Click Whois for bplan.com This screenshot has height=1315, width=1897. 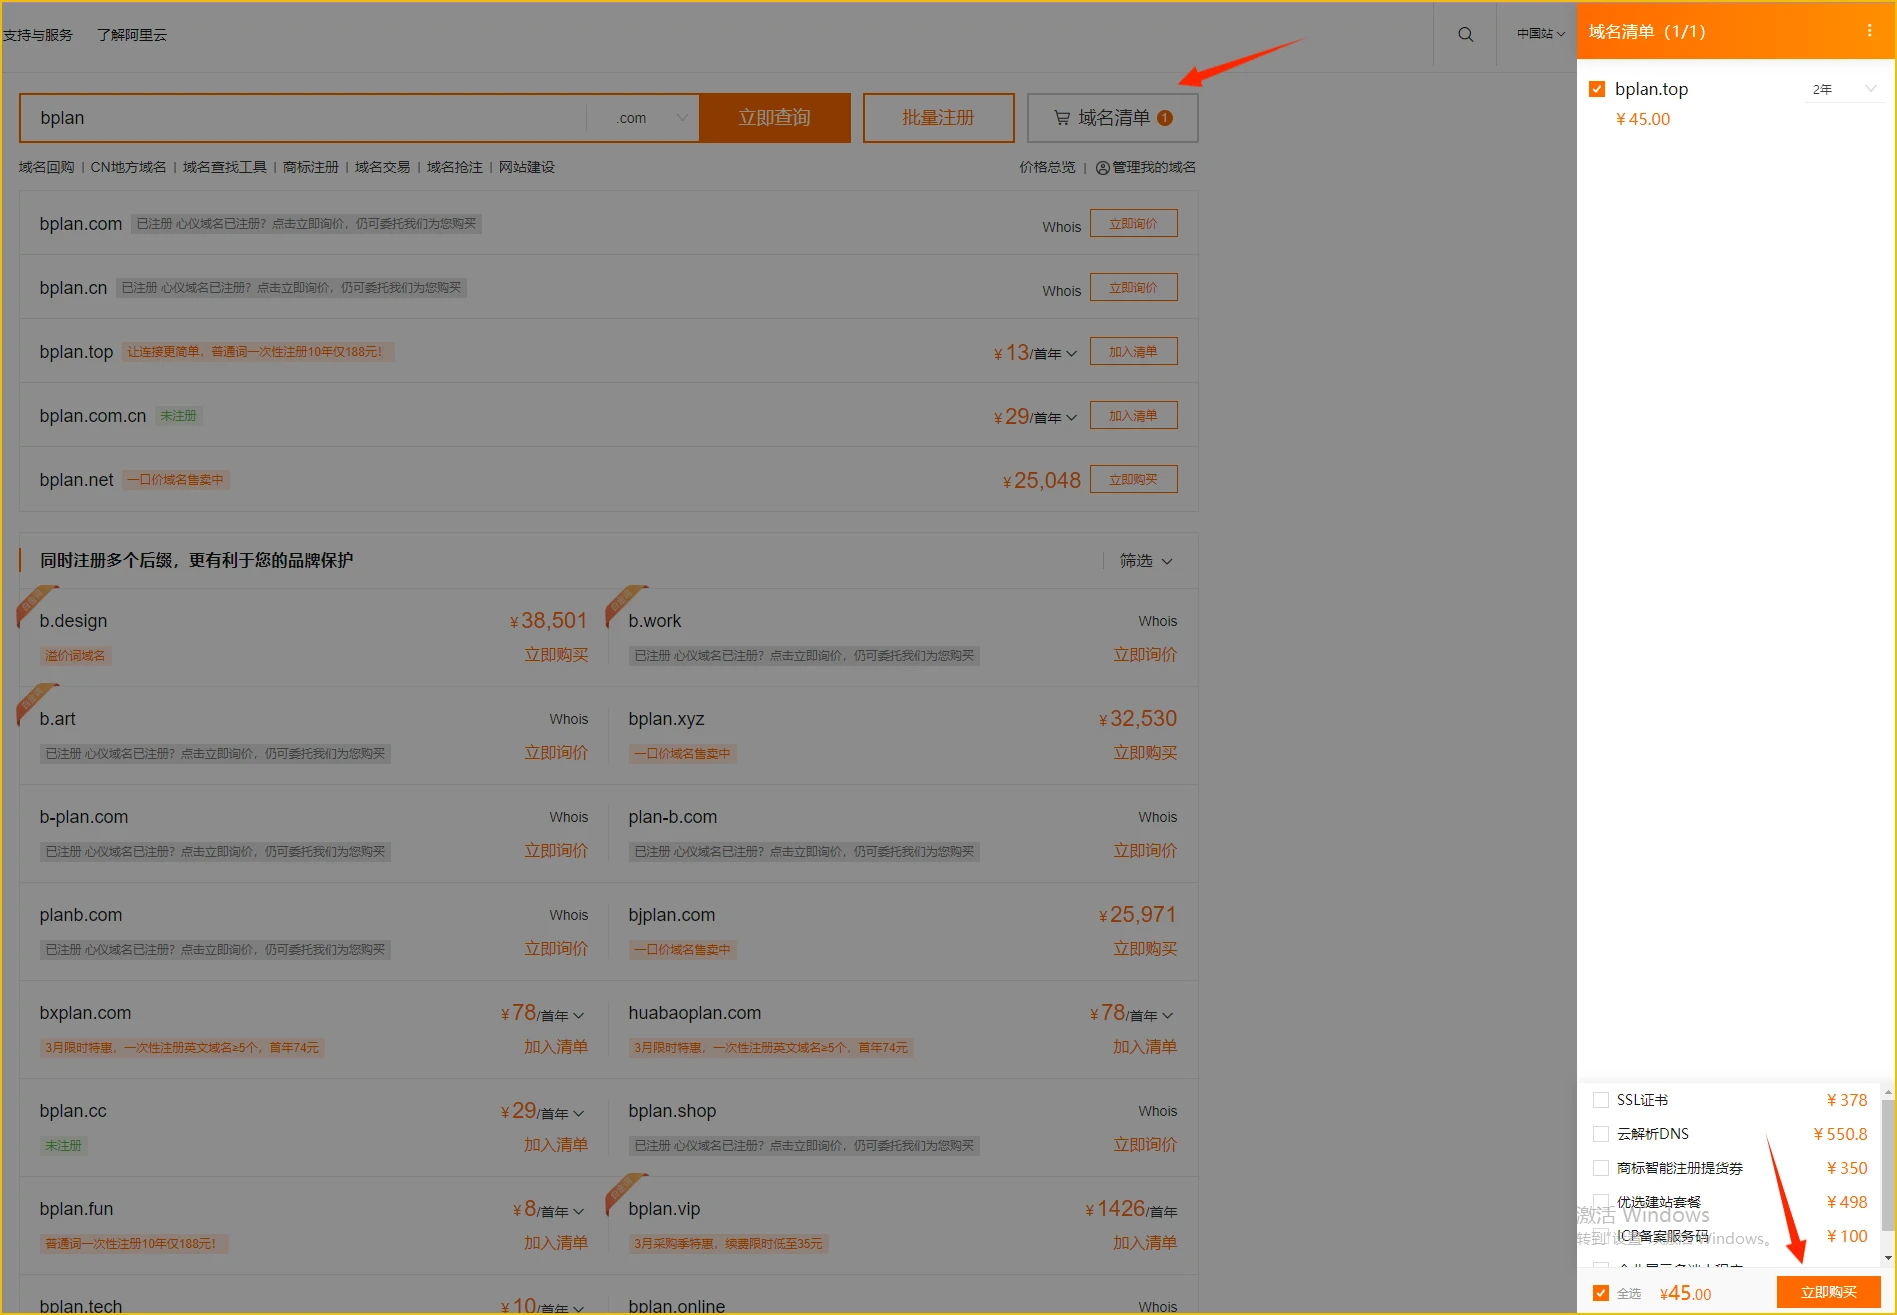(1061, 227)
